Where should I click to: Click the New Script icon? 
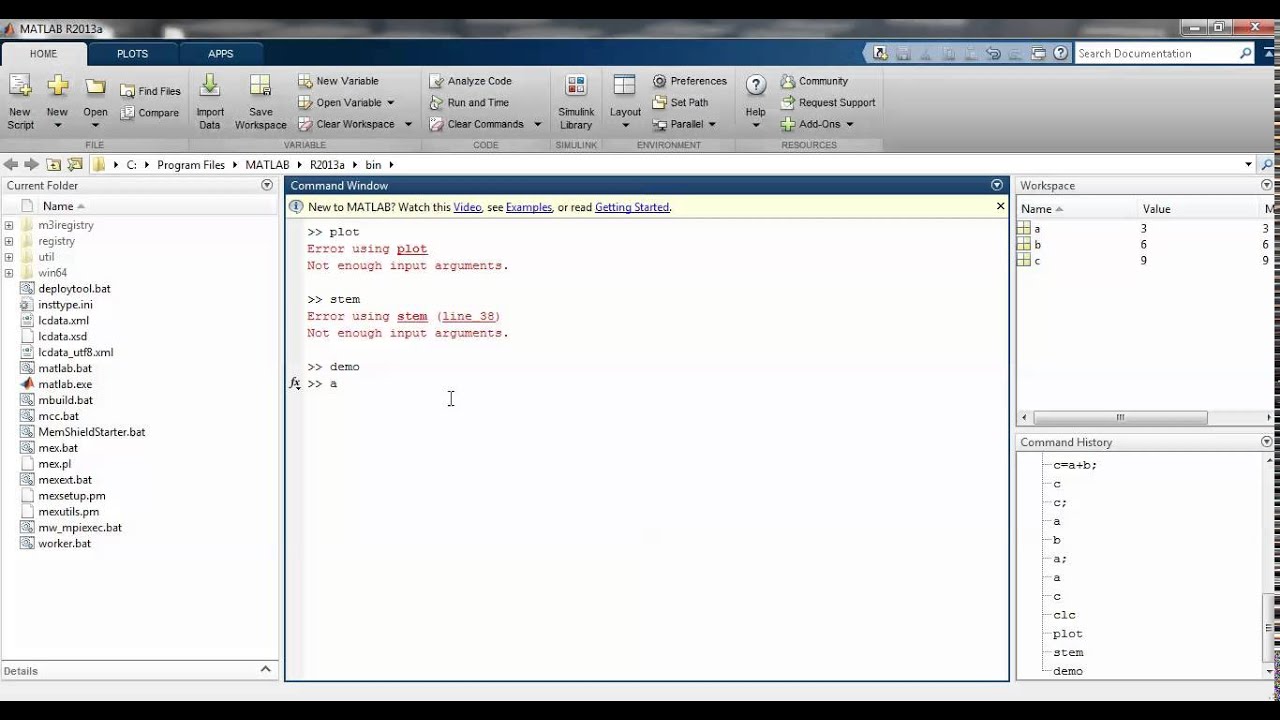[20, 87]
